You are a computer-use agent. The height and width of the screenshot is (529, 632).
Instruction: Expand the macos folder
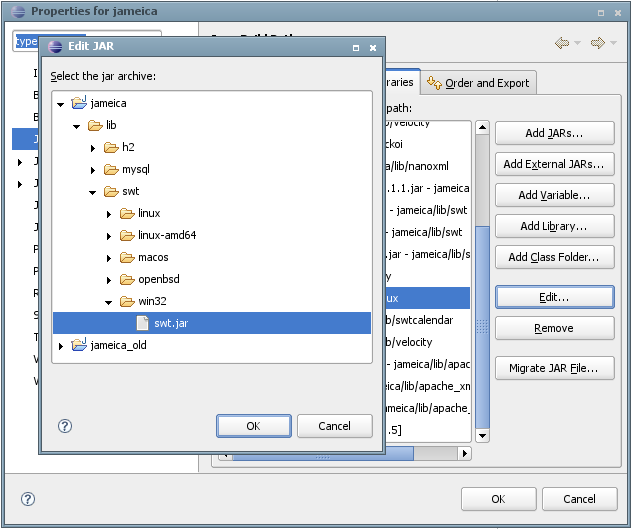coord(109,258)
